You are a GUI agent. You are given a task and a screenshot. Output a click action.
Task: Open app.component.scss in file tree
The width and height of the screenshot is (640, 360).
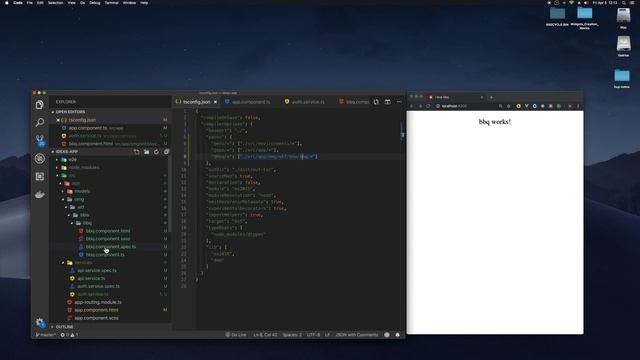coord(96,318)
